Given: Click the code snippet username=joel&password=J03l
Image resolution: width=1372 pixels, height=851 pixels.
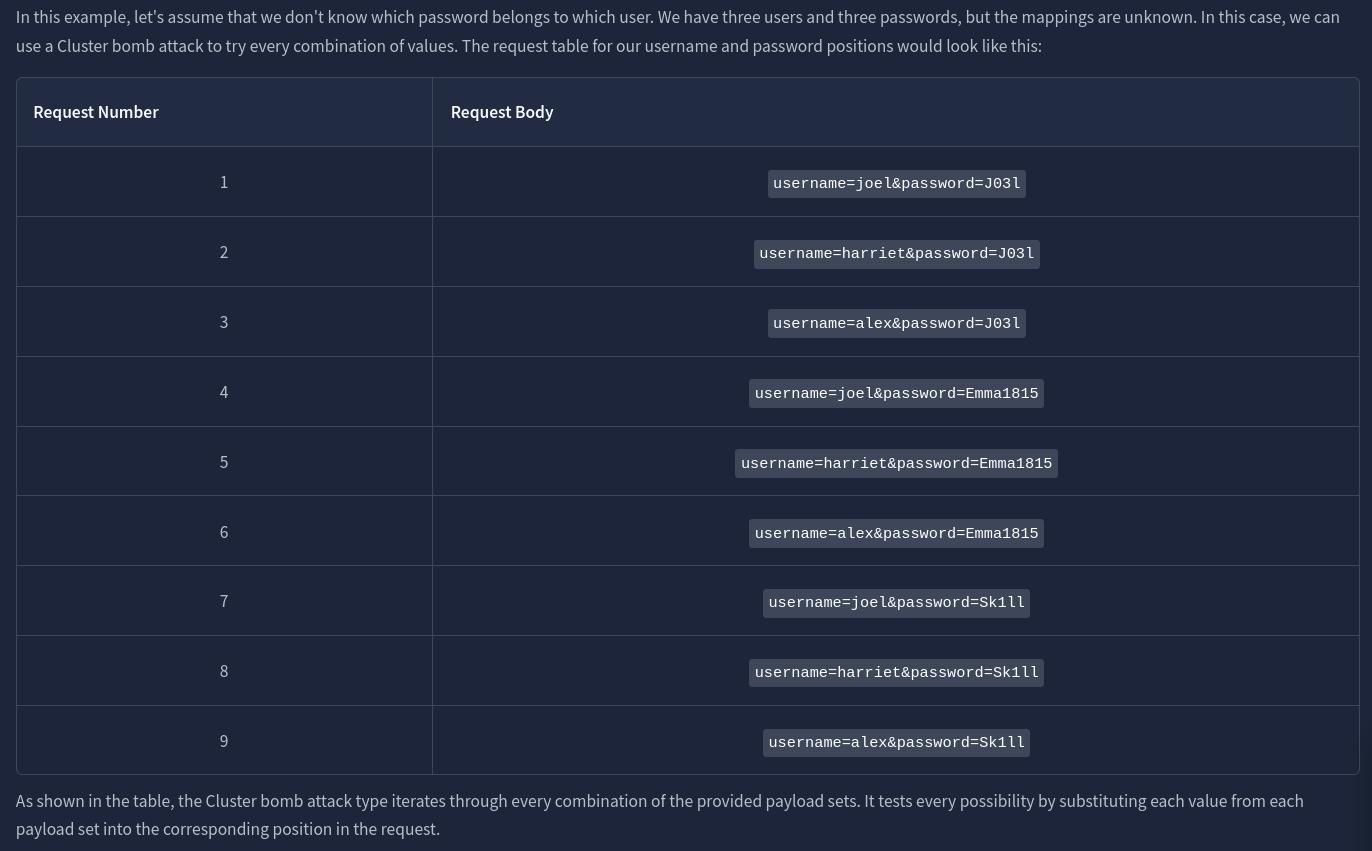Looking at the screenshot, I should pyautogui.click(x=896, y=184).
